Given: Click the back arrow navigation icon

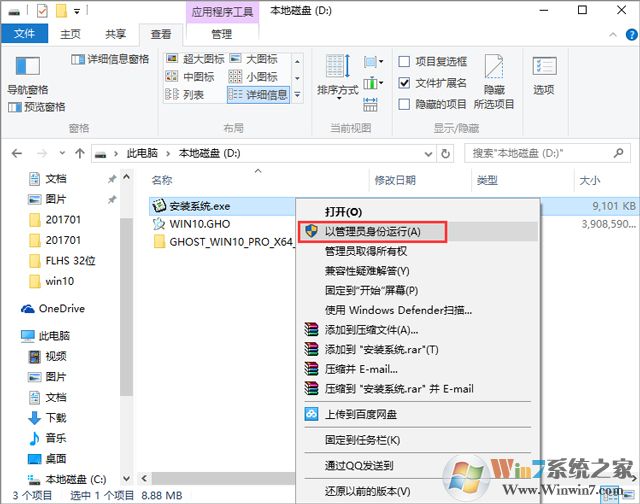Looking at the screenshot, I should point(17,153).
